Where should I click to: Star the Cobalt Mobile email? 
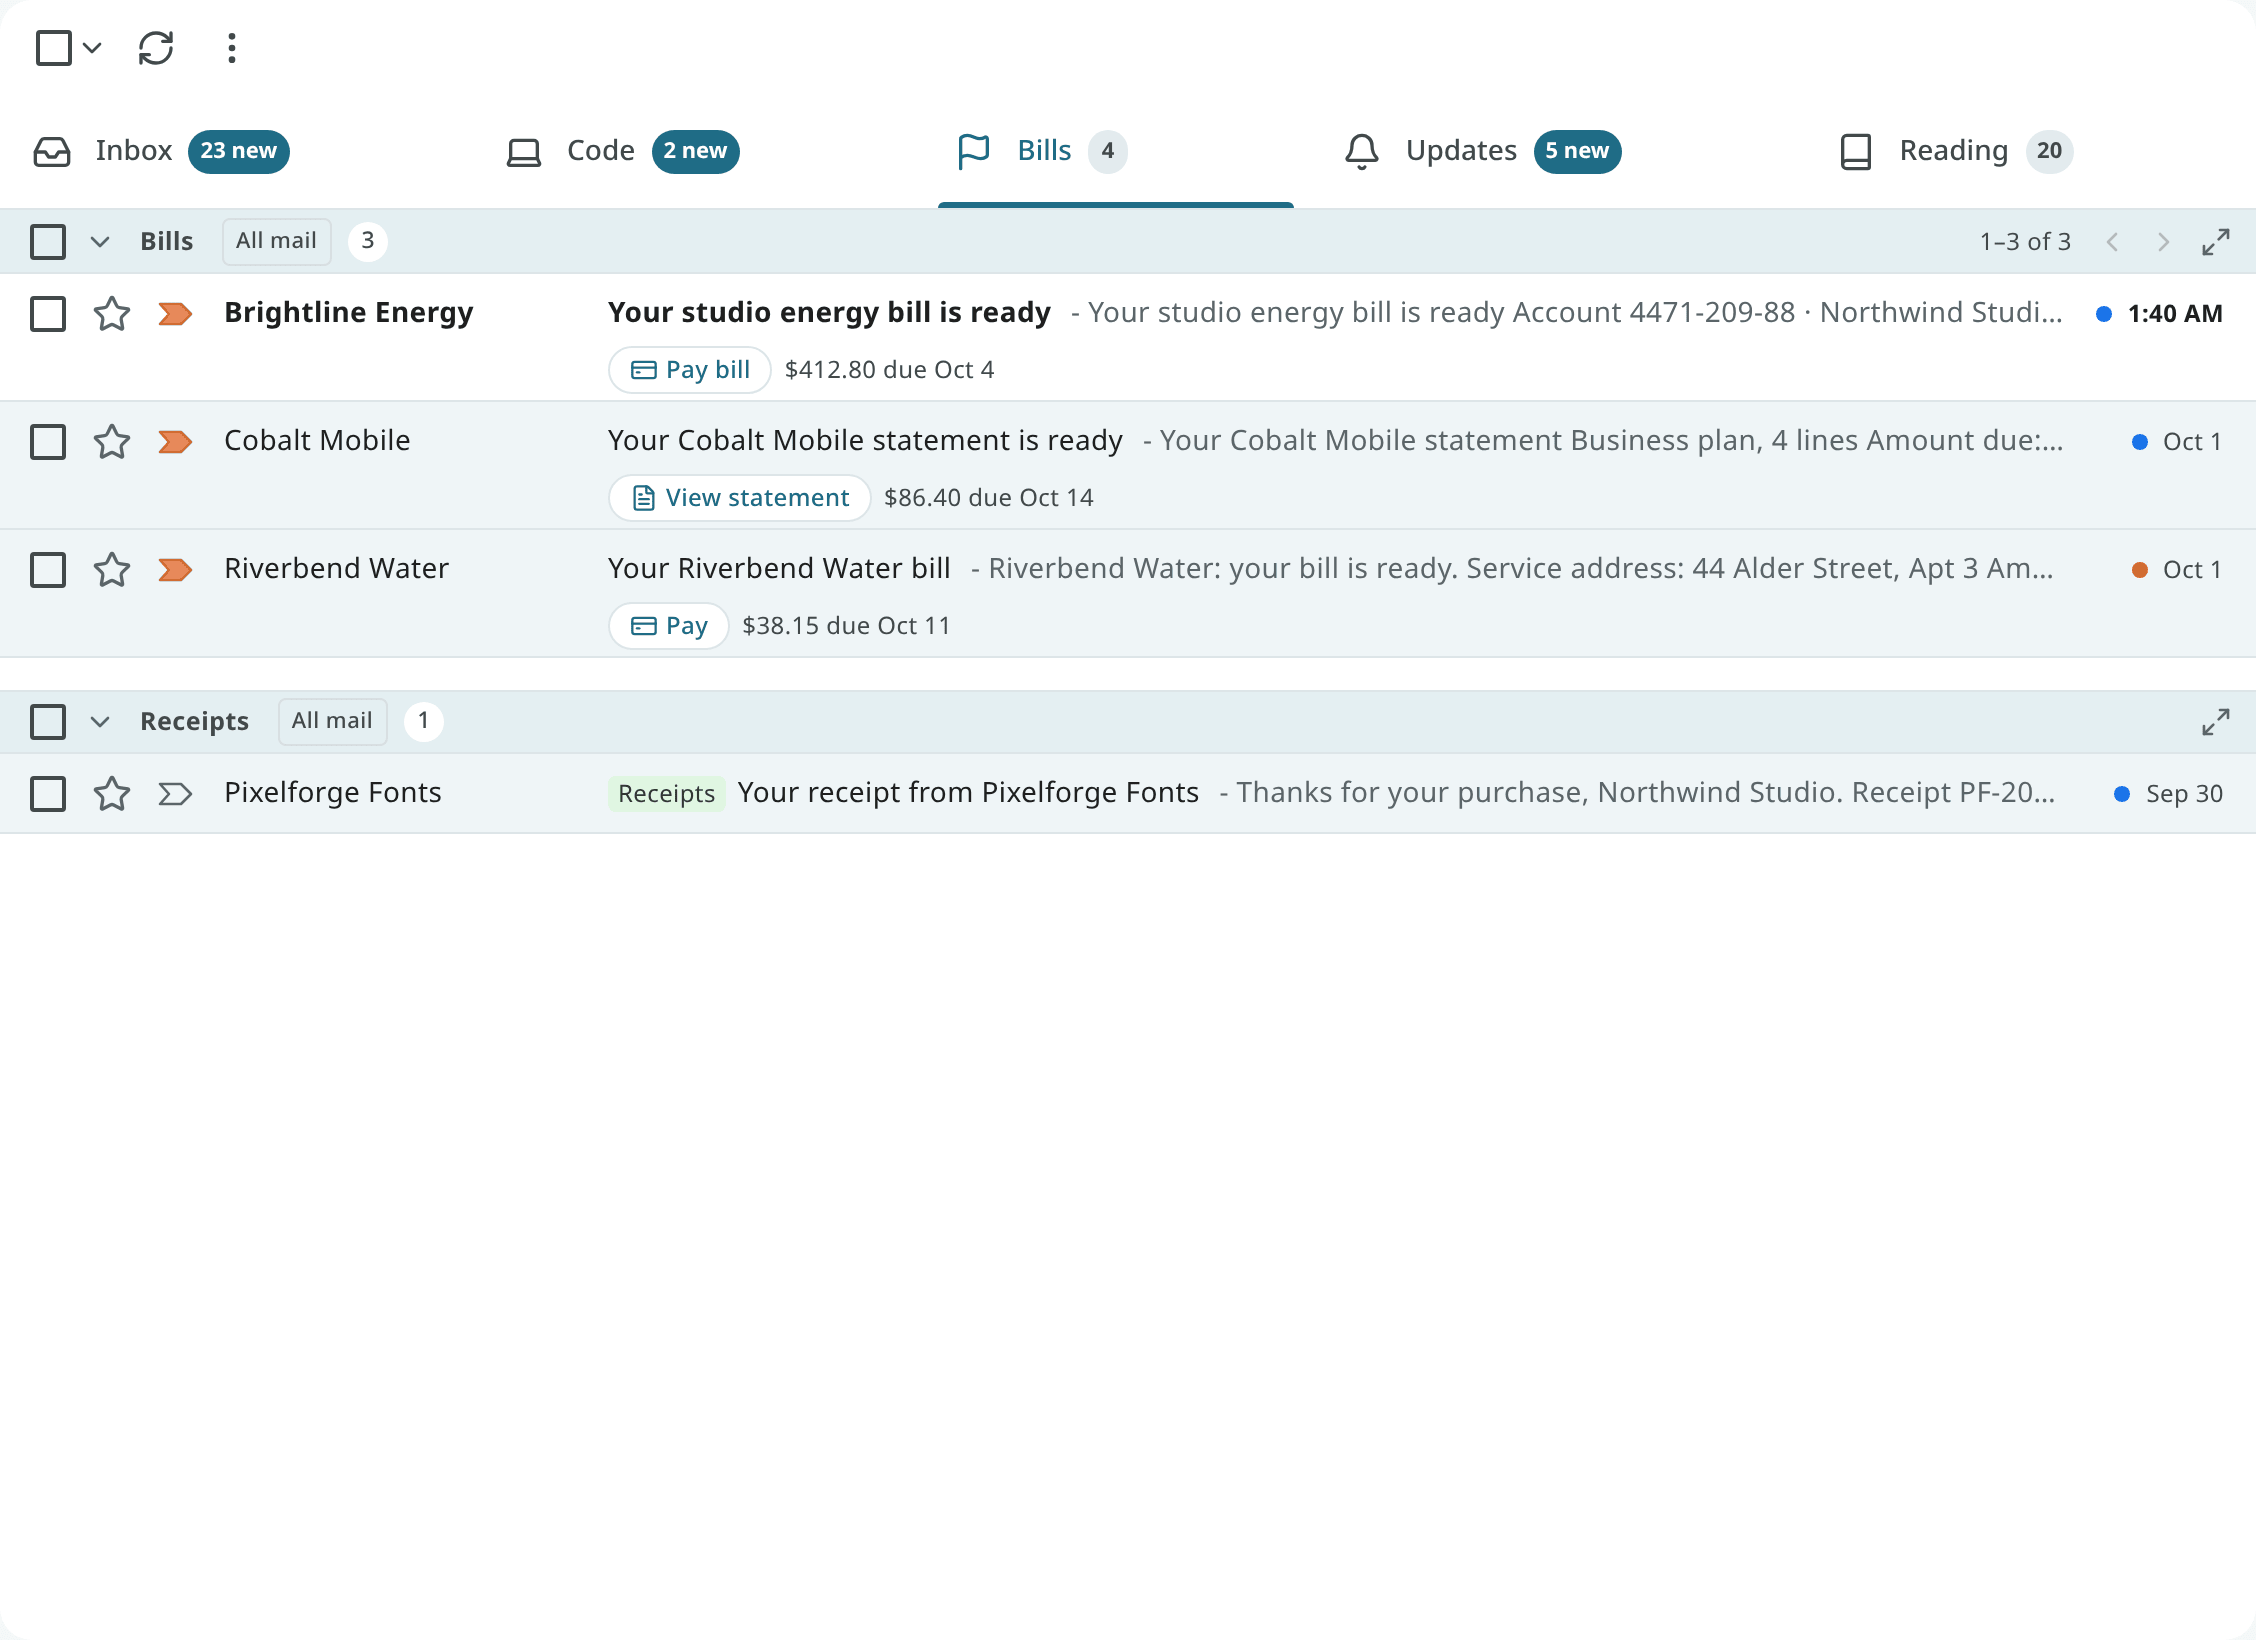tap(112, 442)
